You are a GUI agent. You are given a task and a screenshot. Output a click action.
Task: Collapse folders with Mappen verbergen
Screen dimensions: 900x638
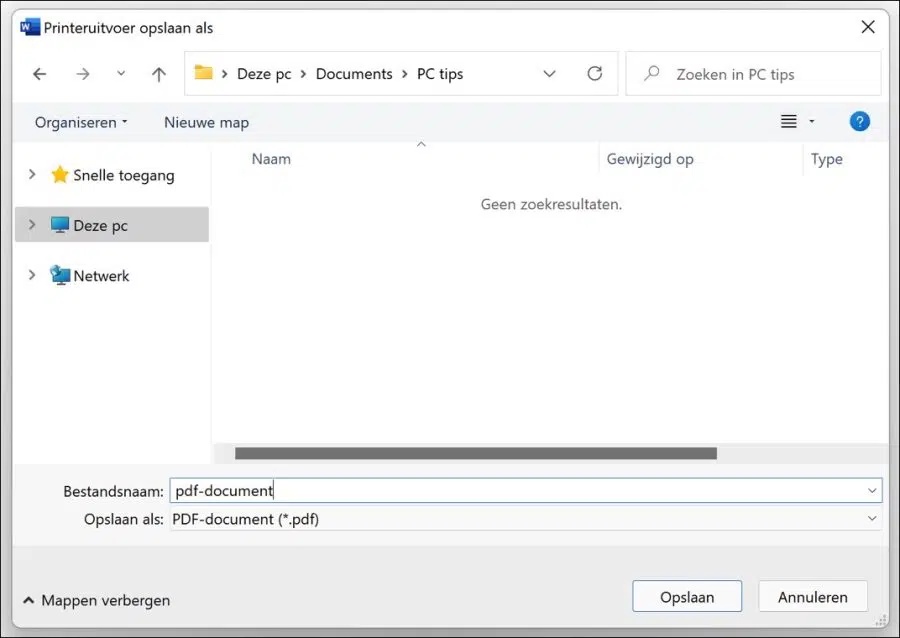click(x=96, y=600)
